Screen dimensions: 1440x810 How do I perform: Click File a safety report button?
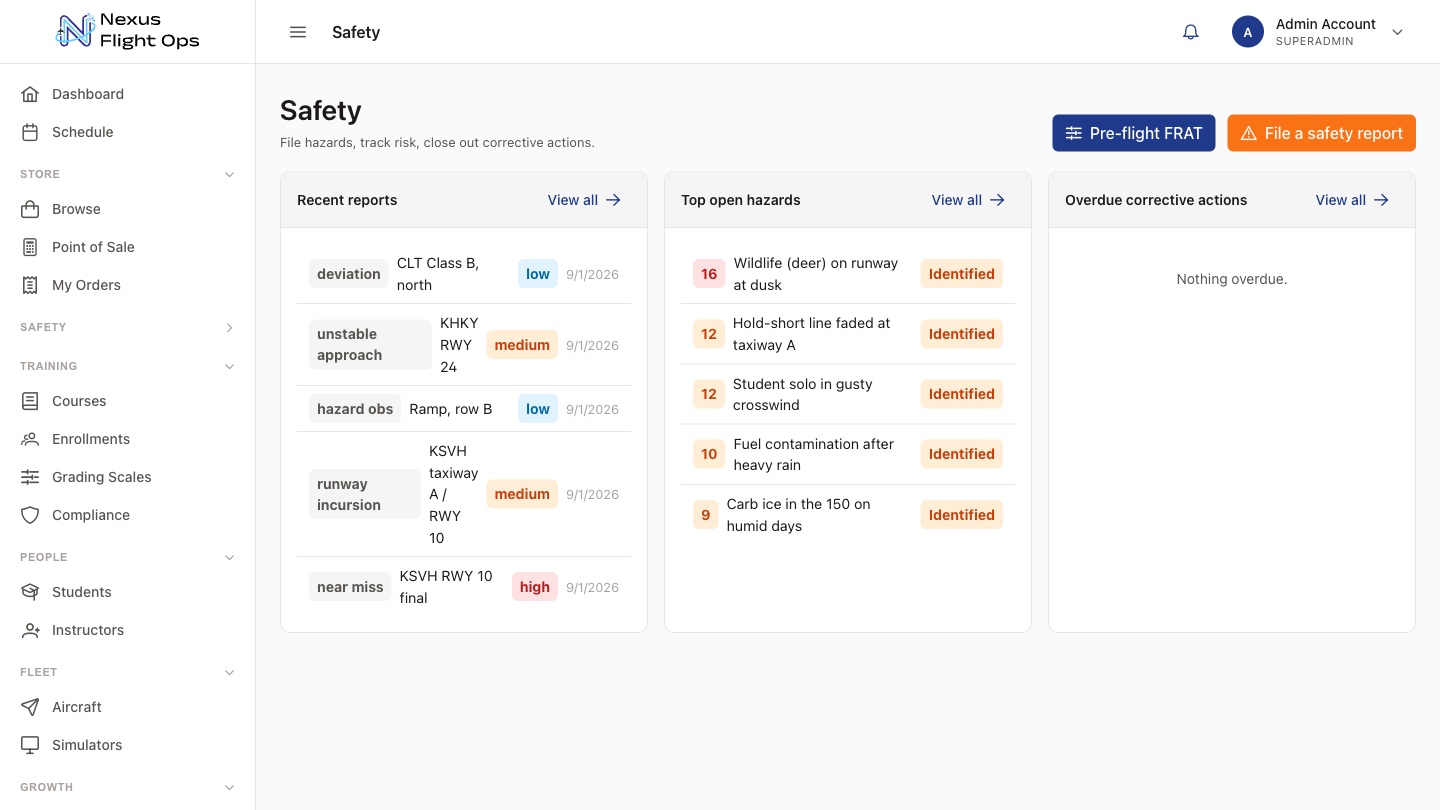coord(1322,133)
